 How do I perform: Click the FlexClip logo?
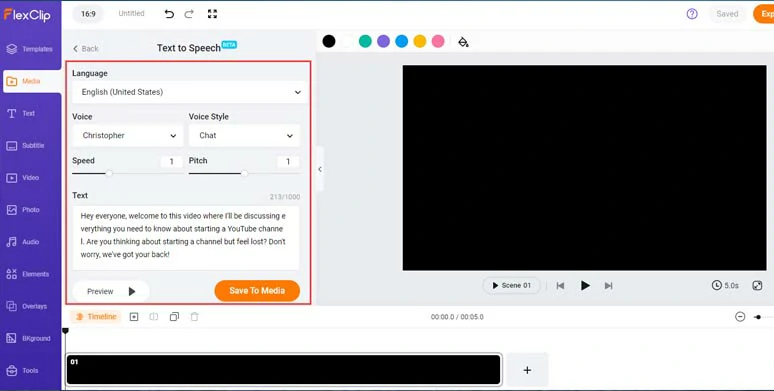(27, 15)
